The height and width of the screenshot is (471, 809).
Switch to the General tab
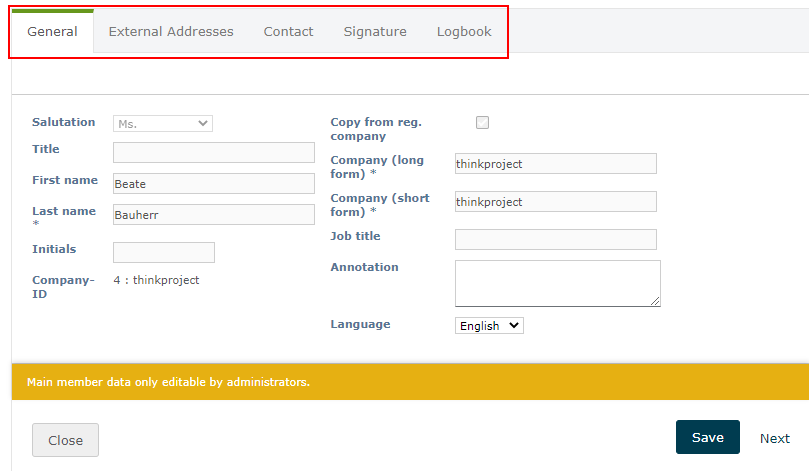[x=52, y=32]
